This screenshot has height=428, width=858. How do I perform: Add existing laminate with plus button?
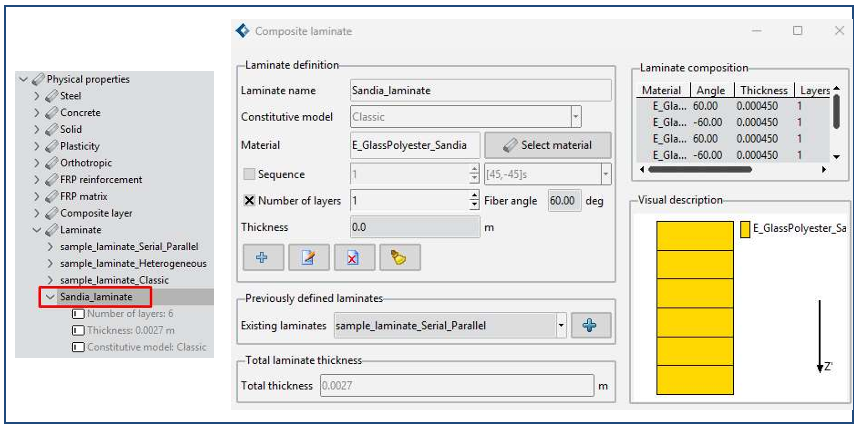(x=590, y=326)
